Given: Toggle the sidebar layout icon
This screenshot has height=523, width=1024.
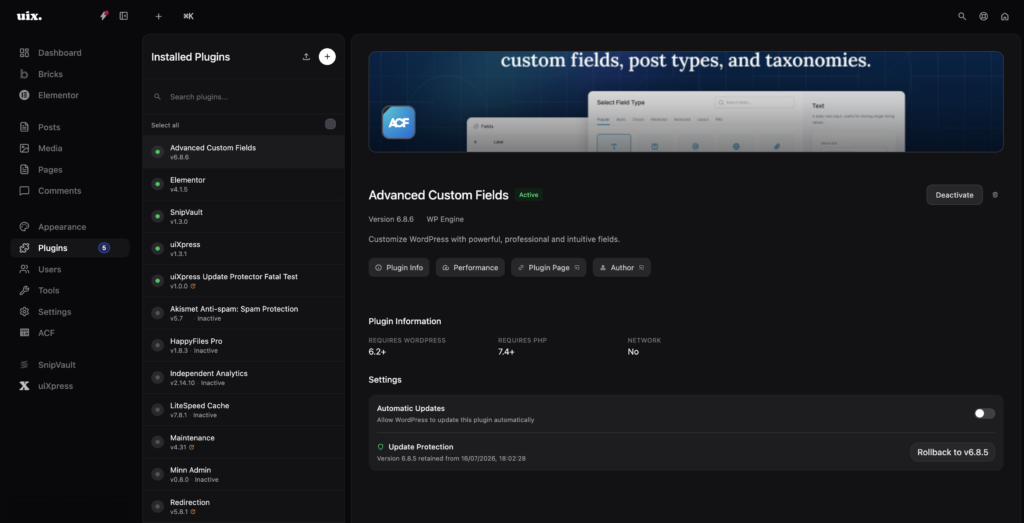Looking at the screenshot, I should (123, 16).
